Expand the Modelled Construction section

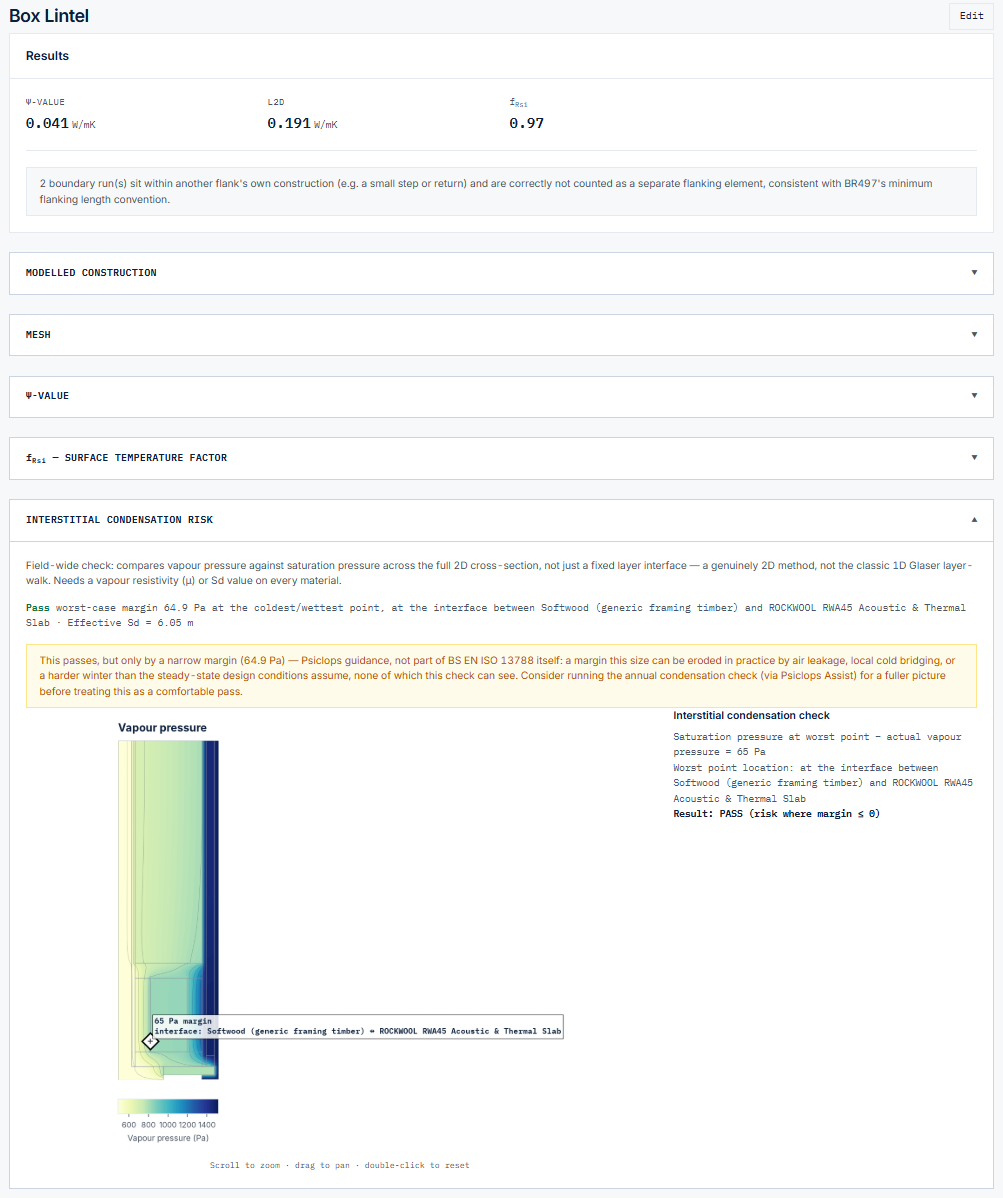click(x=501, y=273)
